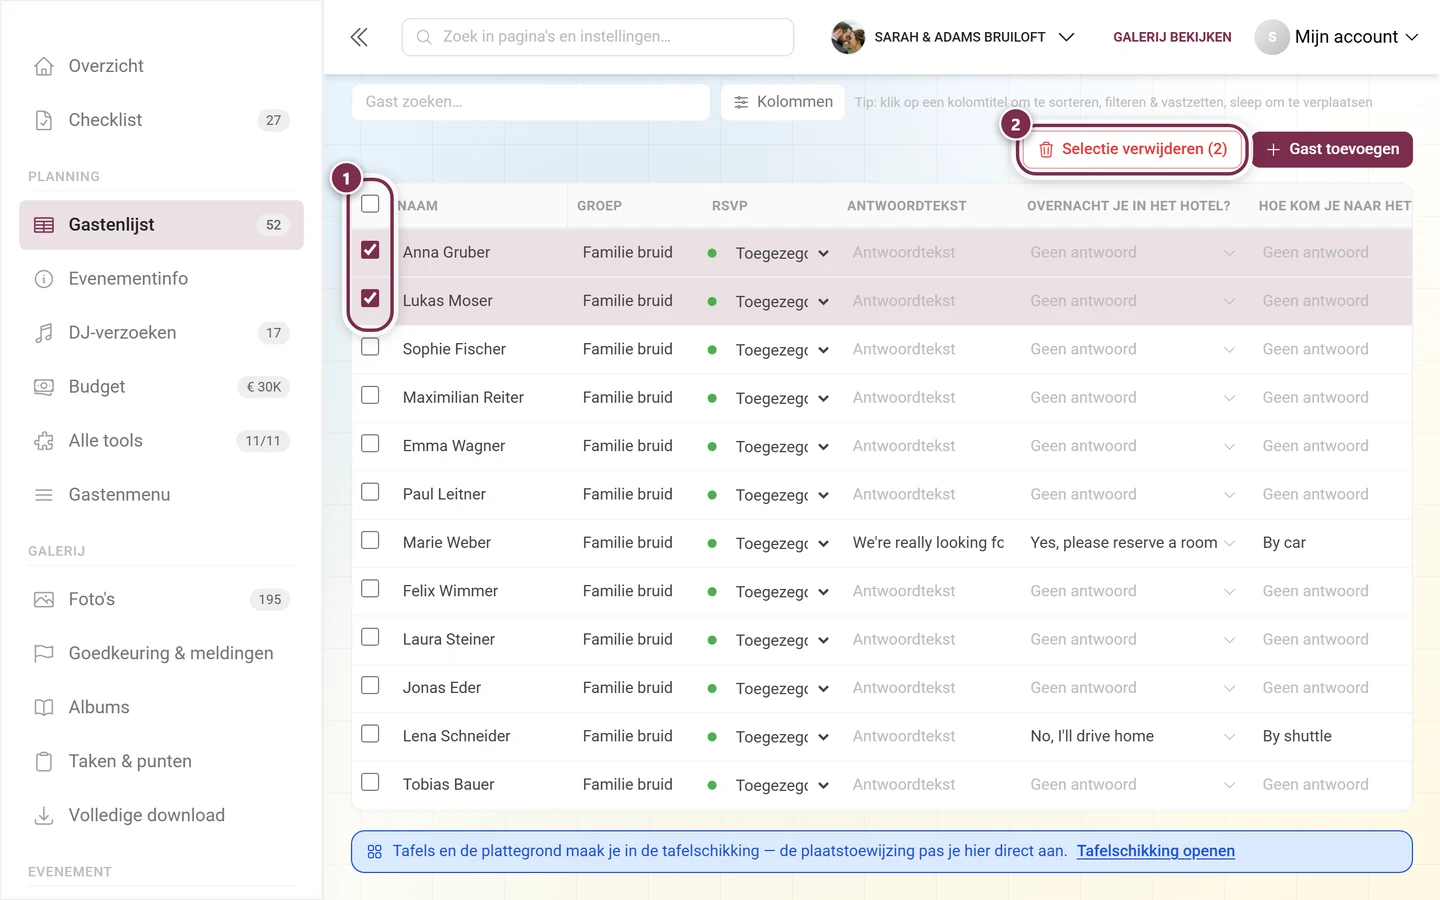The image size is (1440, 900).
Task: Click the Alle tools puzzle icon
Action: [44, 441]
